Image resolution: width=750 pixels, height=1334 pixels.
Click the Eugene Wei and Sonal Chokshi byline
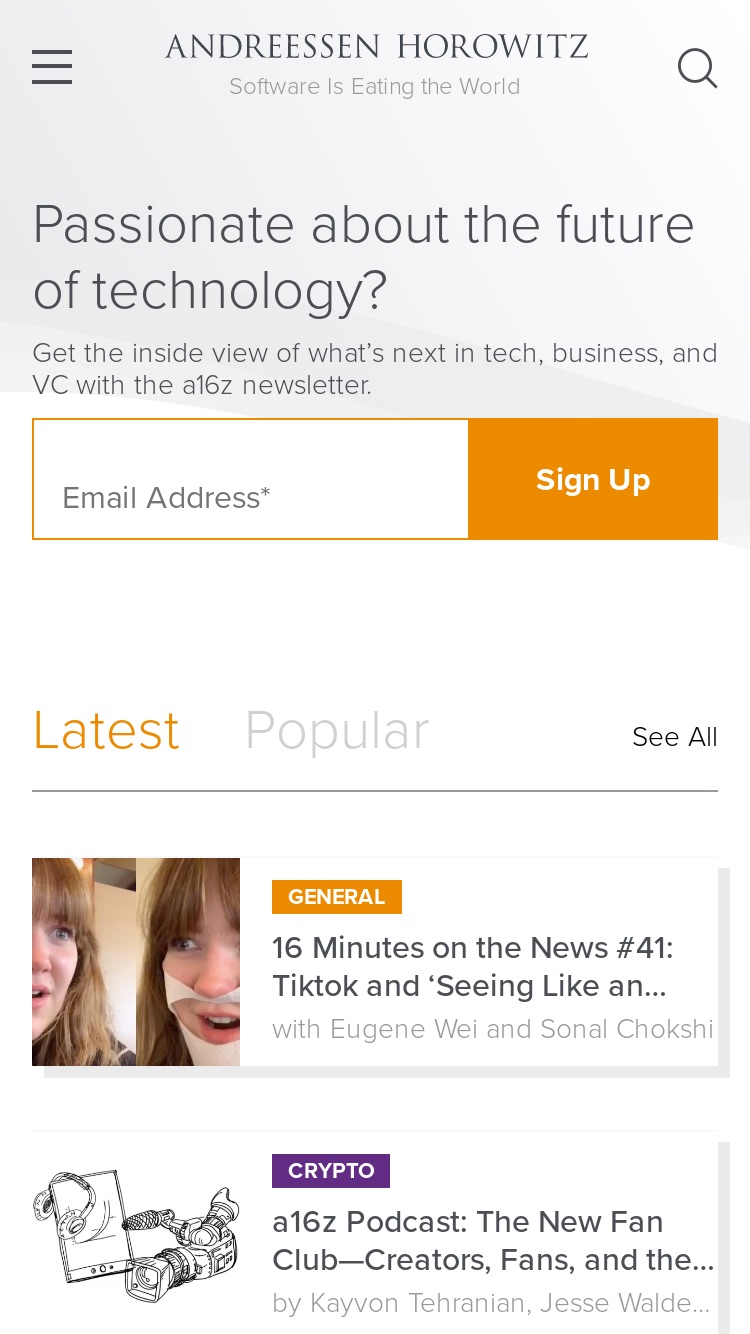pos(493,1029)
